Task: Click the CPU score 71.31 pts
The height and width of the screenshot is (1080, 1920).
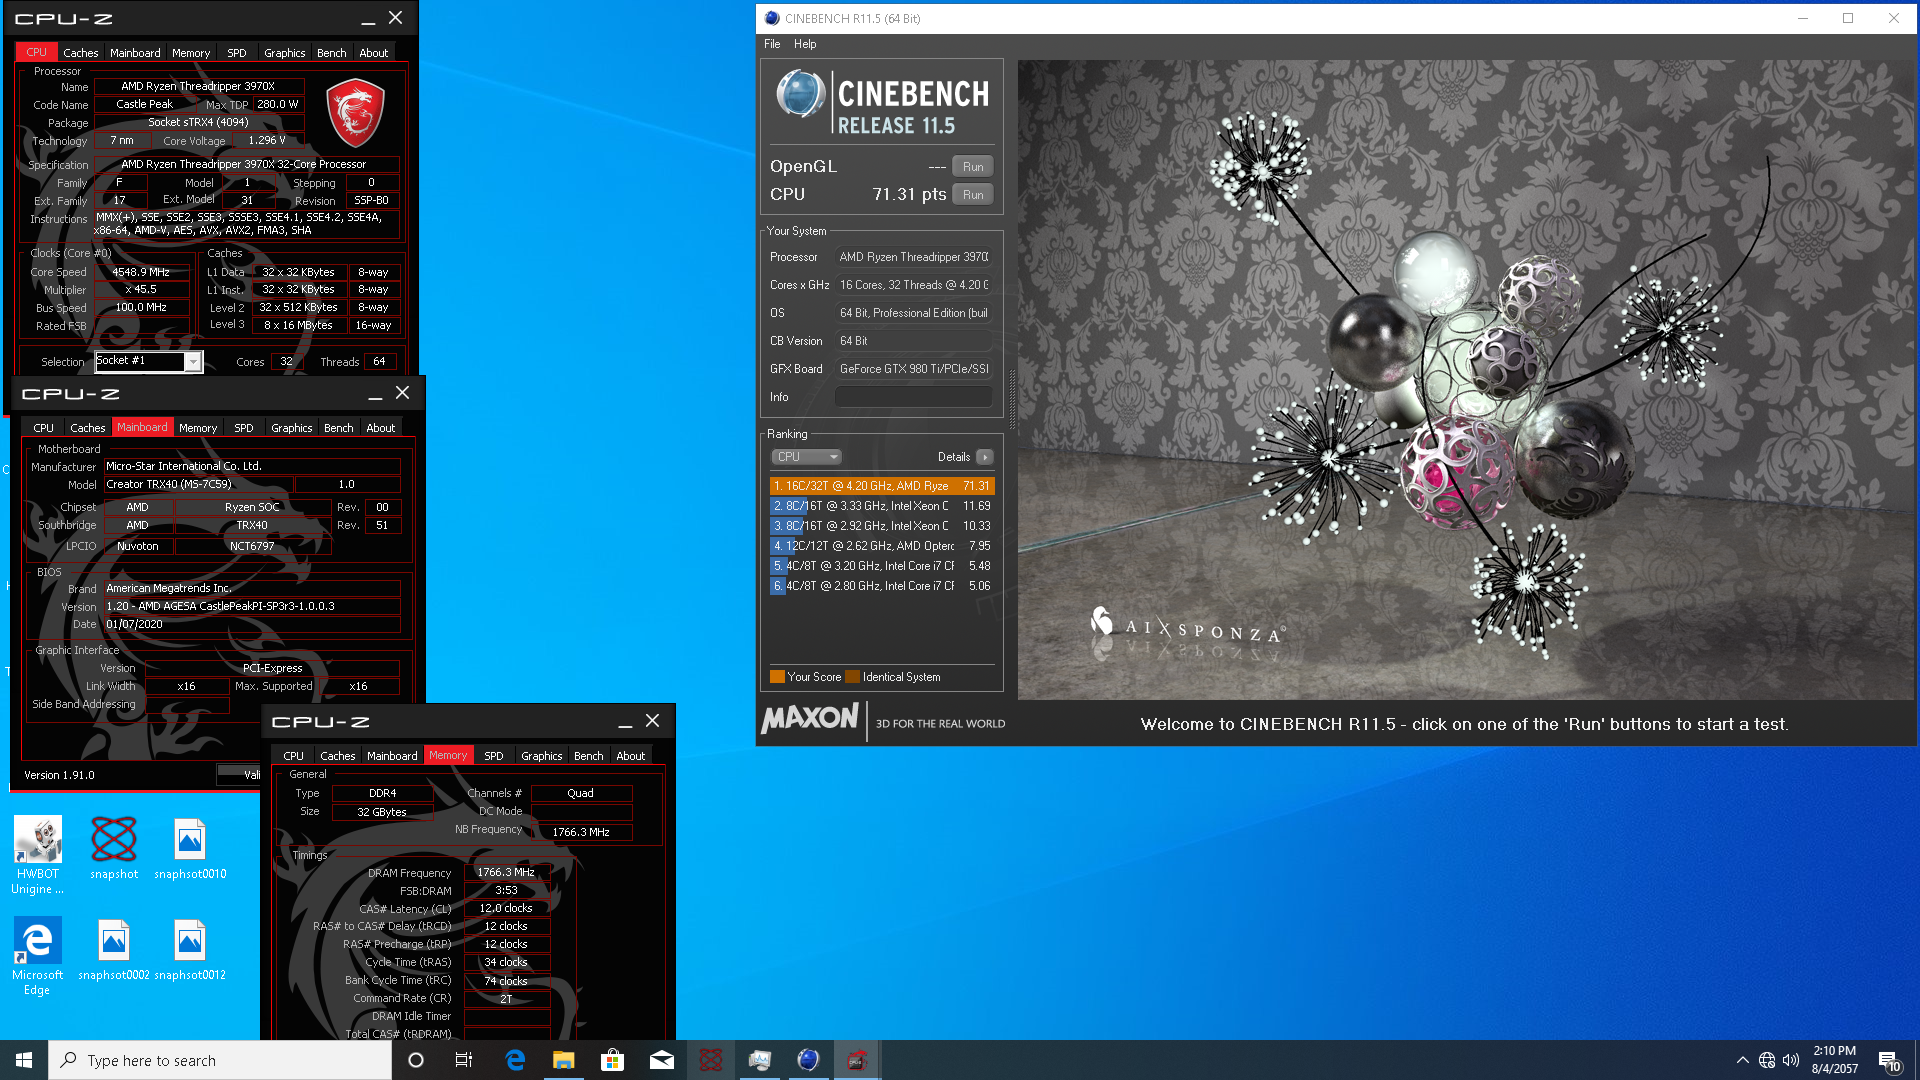Action: click(x=908, y=194)
